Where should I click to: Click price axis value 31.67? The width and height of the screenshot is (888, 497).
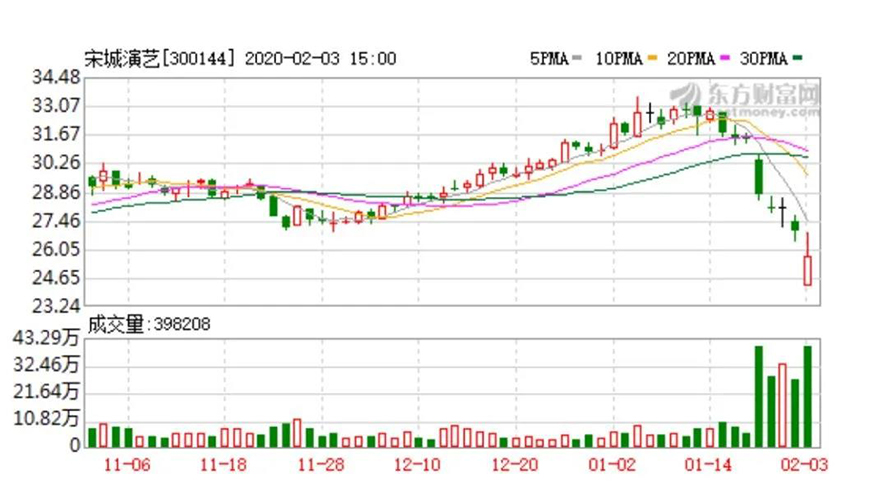(x=57, y=134)
